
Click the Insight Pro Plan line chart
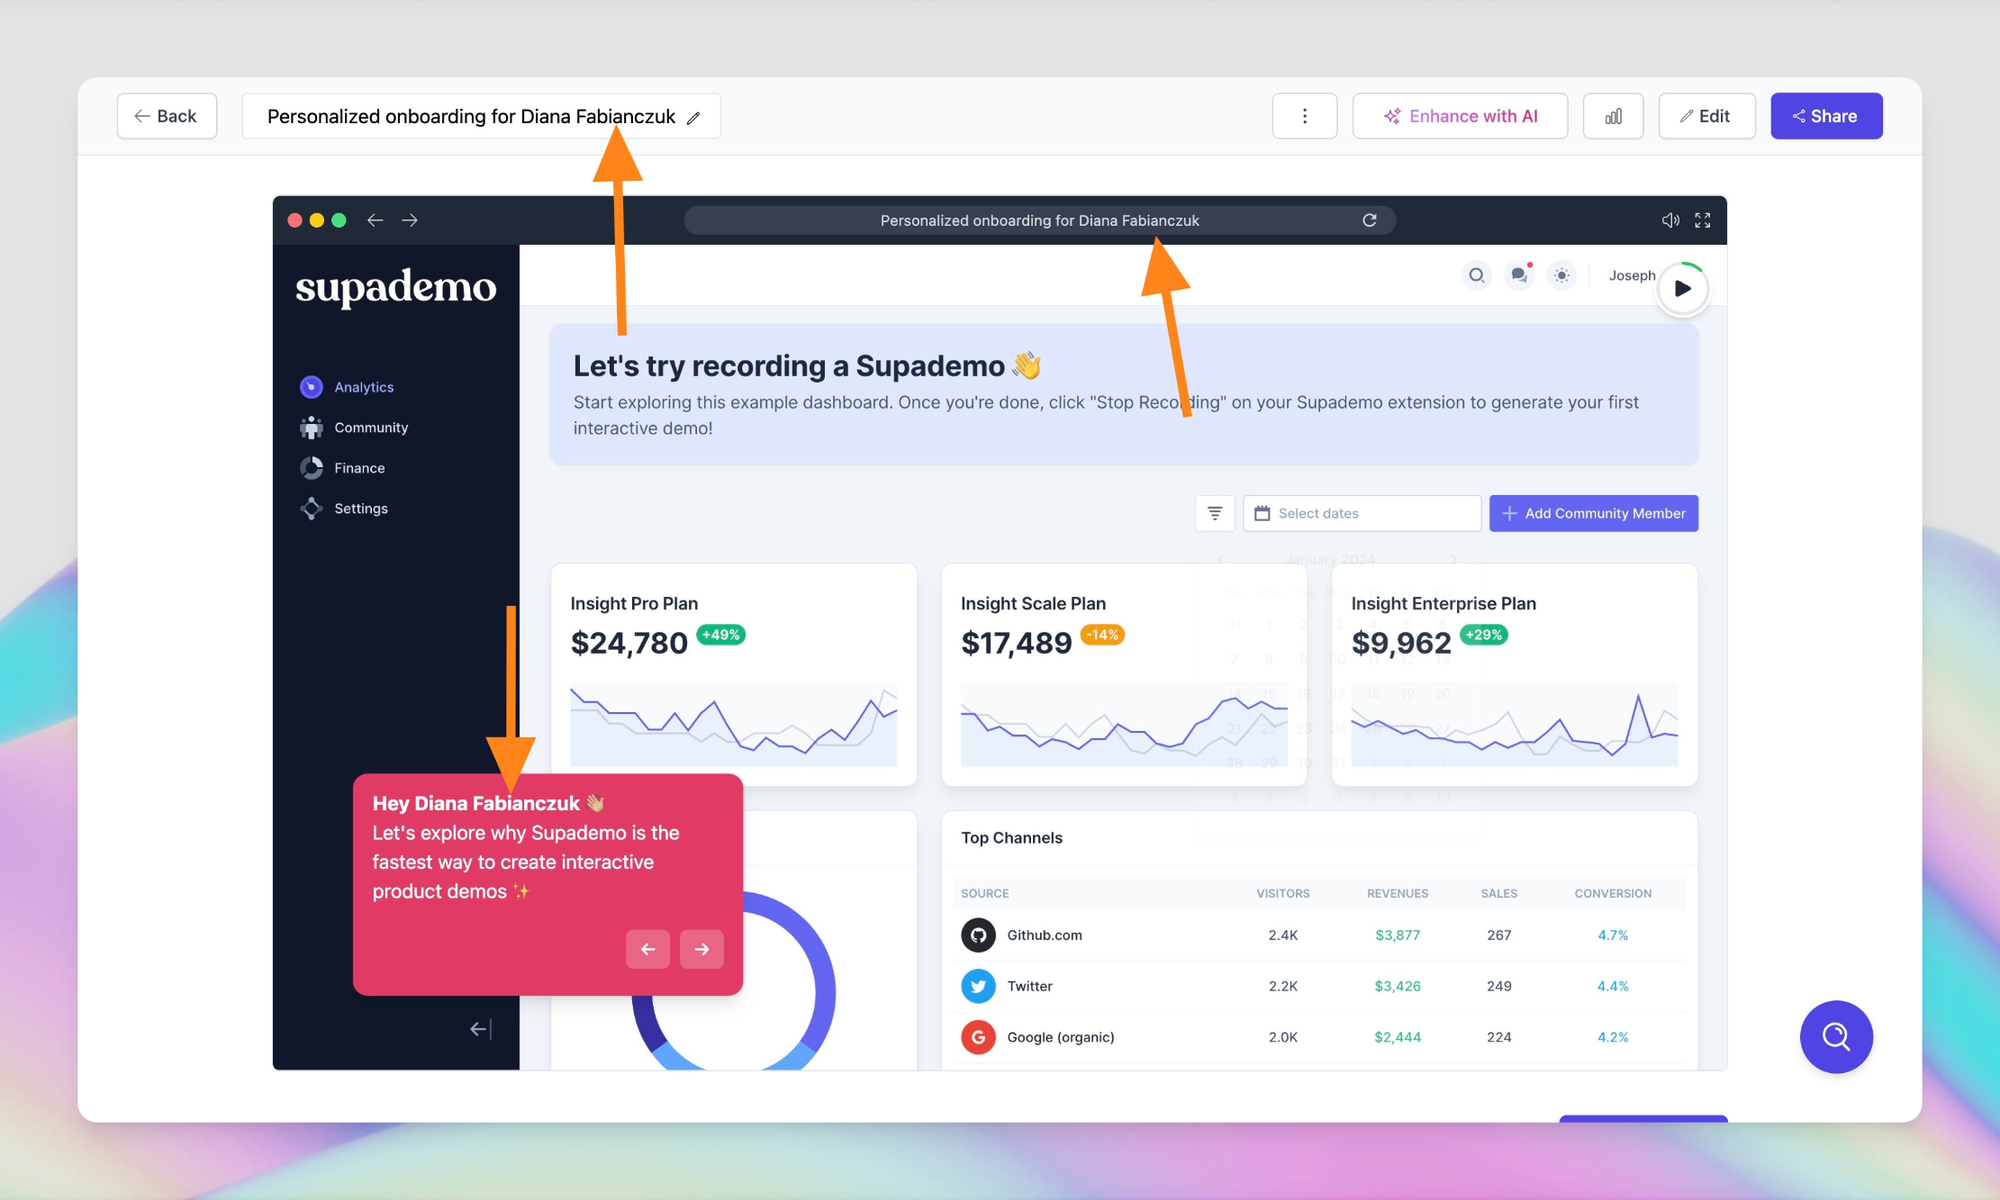(733, 724)
